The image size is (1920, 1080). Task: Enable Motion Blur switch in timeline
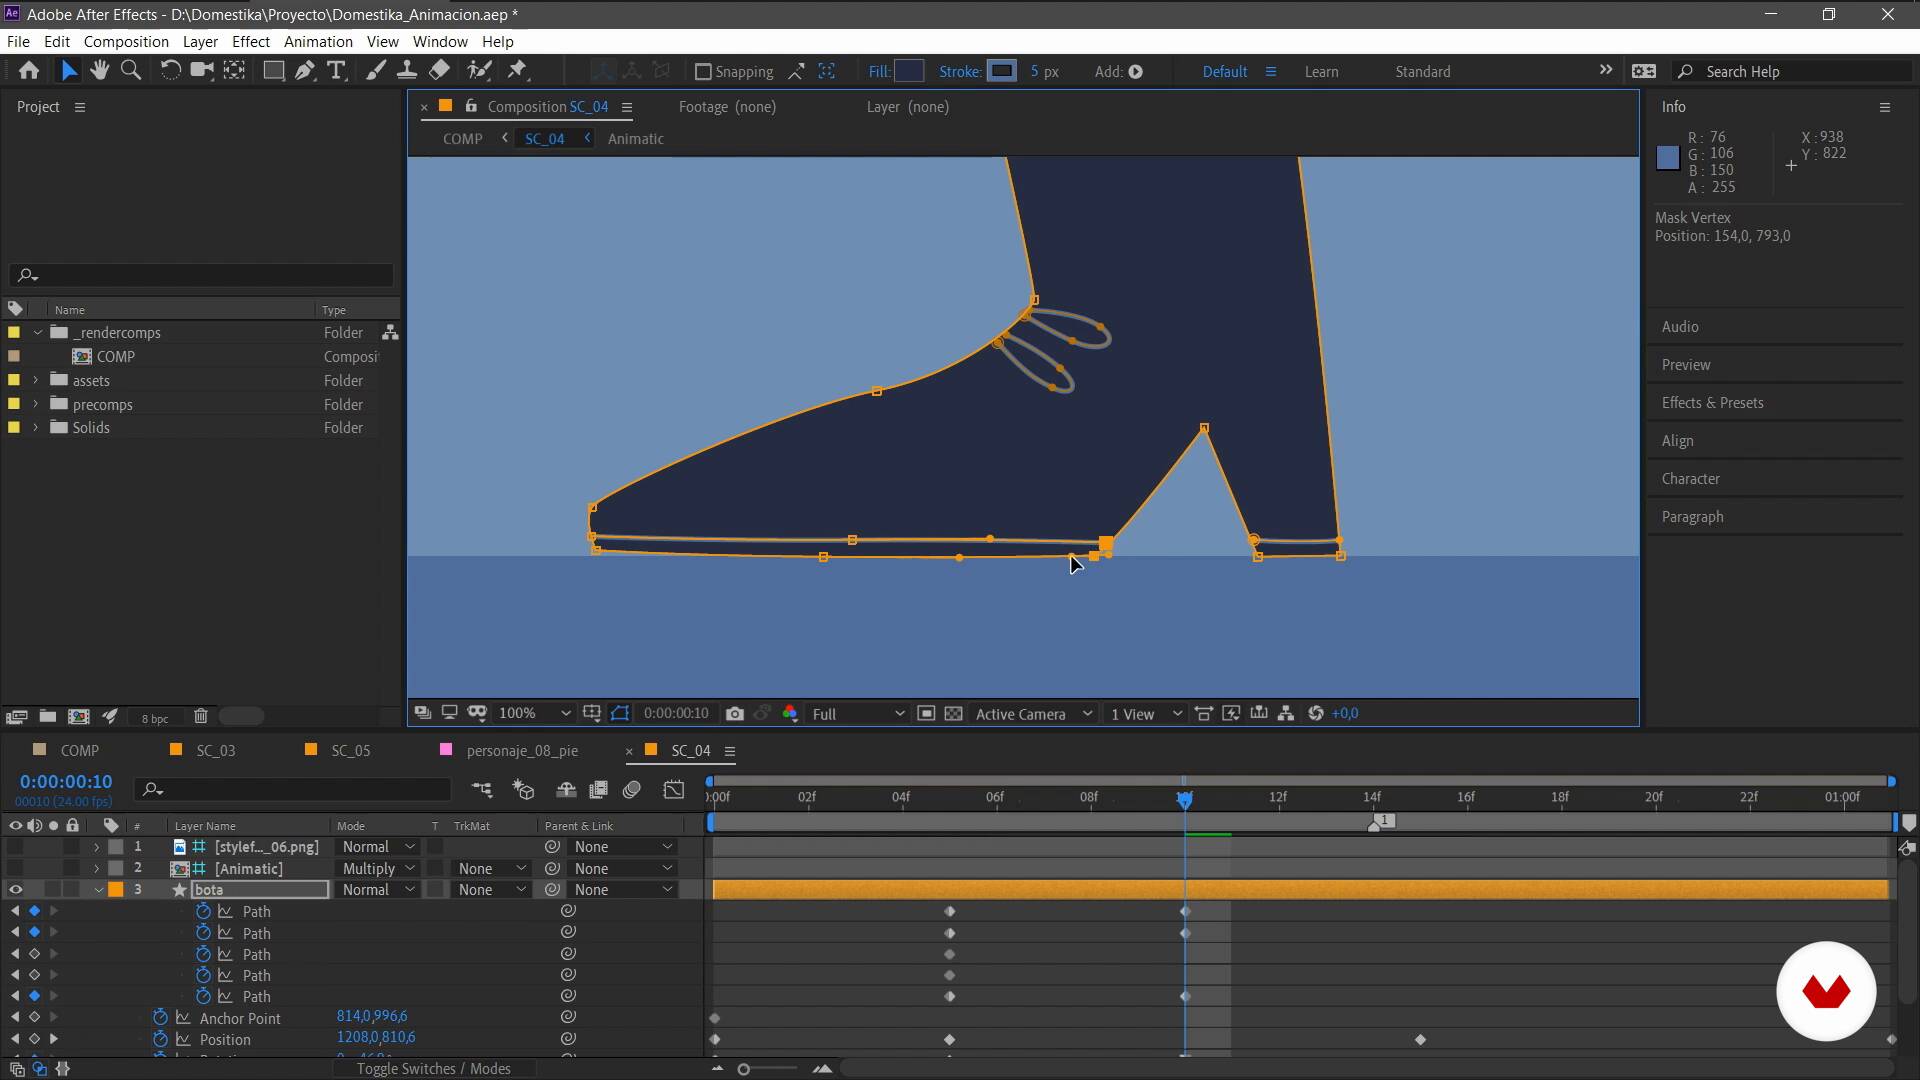pos(632,790)
